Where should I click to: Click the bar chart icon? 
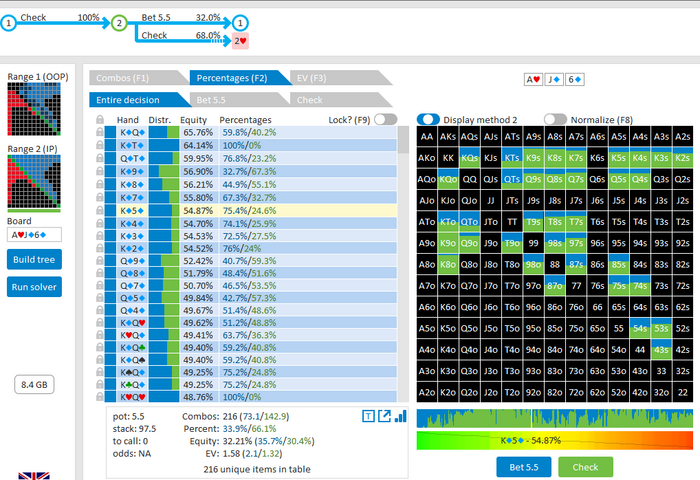click(401, 416)
